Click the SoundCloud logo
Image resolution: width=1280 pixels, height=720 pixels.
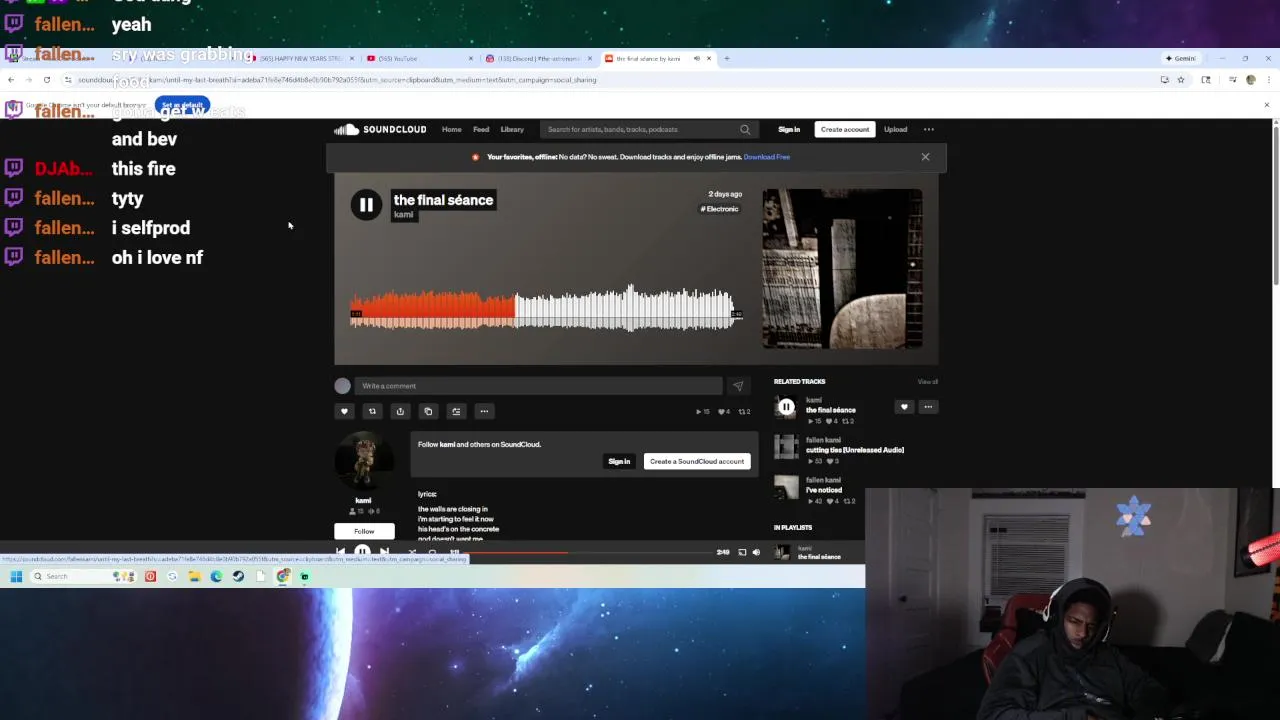(380, 129)
